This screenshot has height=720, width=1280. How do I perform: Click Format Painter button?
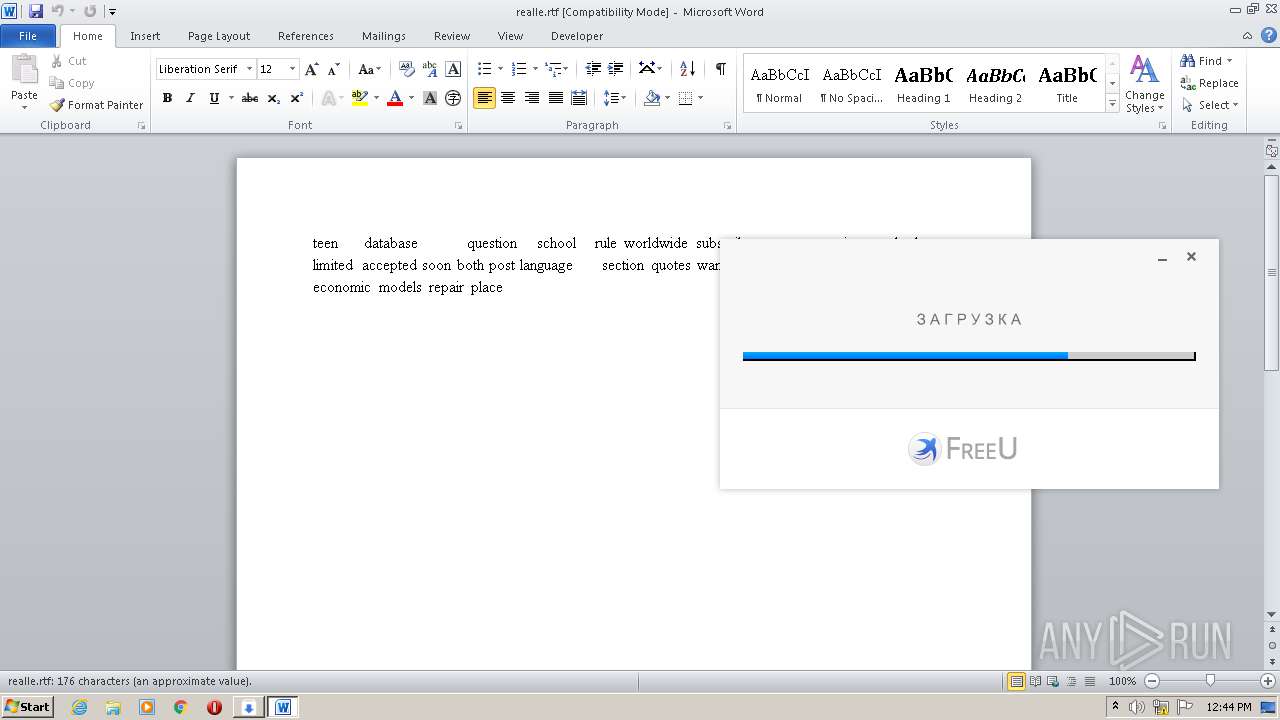[96, 105]
